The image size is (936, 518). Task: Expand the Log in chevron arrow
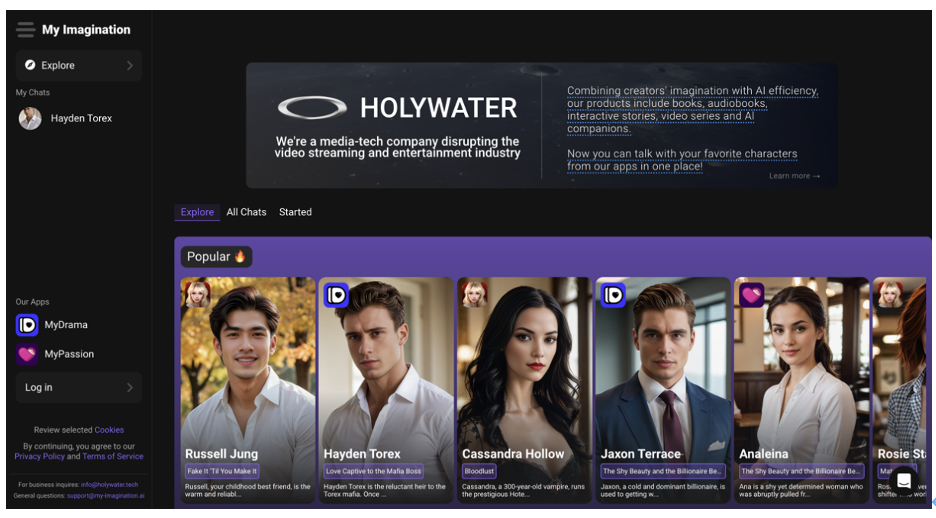[130, 388]
